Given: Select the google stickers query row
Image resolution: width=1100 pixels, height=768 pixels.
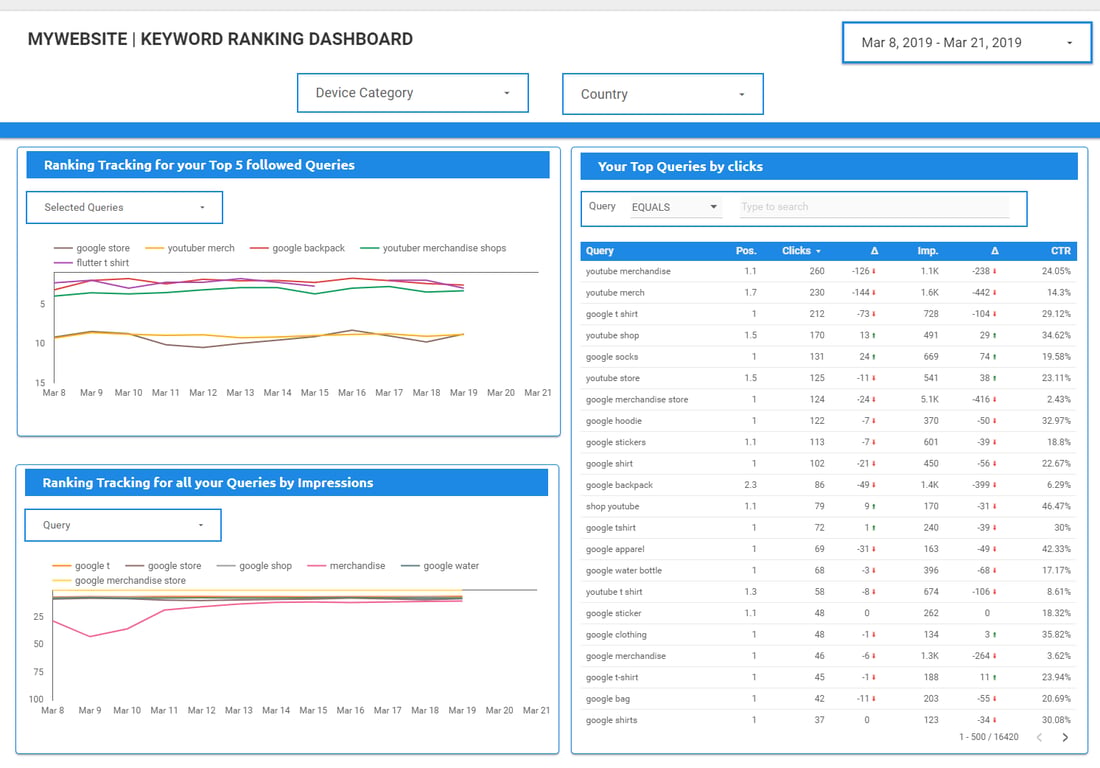Looking at the screenshot, I should pyautogui.click(x=829, y=443).
